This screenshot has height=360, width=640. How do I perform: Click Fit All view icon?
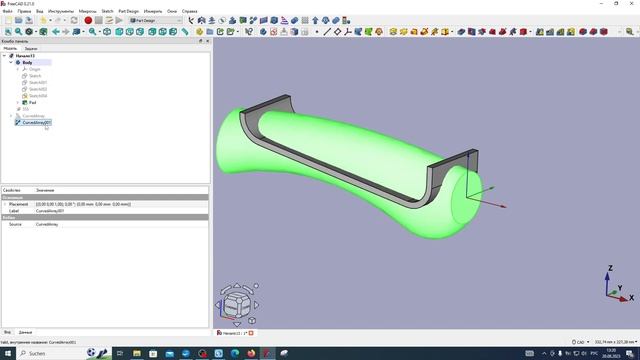(8, 32)
